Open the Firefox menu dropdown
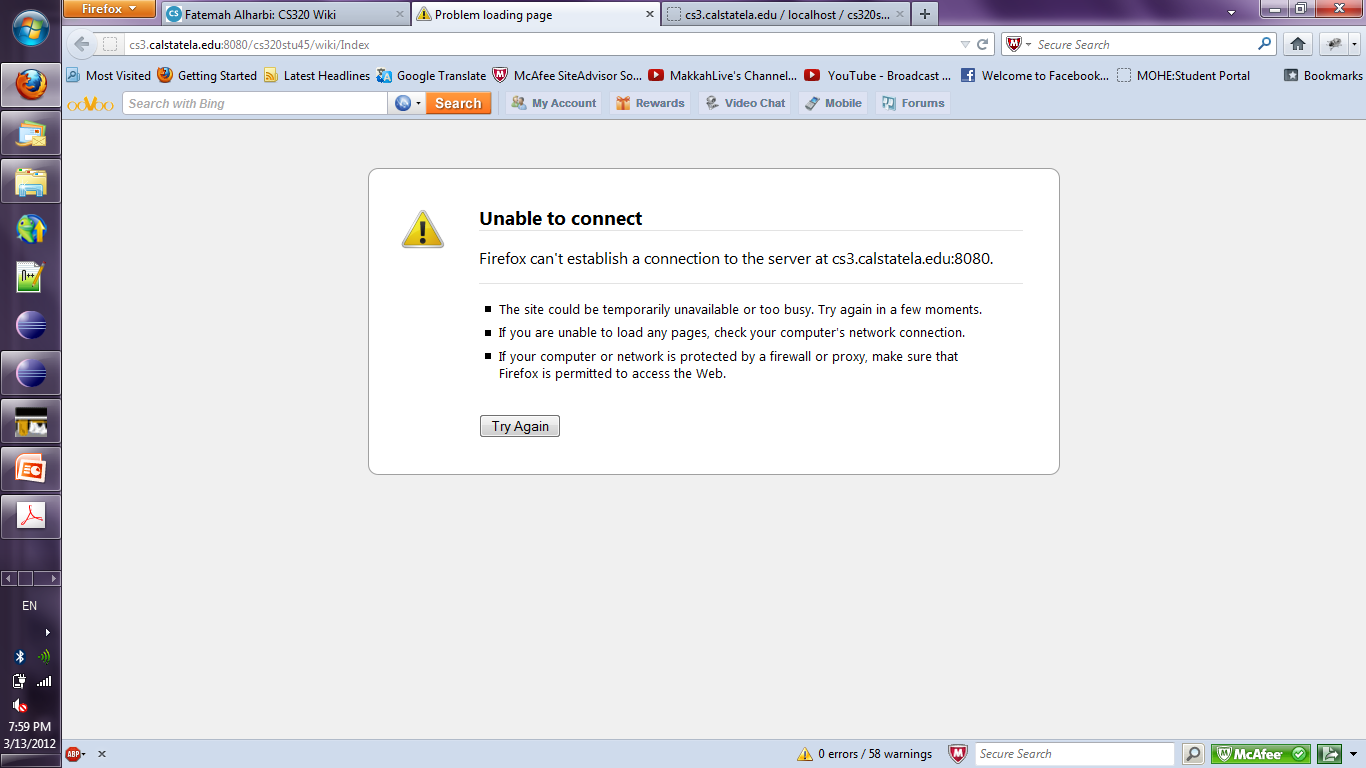The height and width of the screenshot is (768, 1366). [110, 9]
